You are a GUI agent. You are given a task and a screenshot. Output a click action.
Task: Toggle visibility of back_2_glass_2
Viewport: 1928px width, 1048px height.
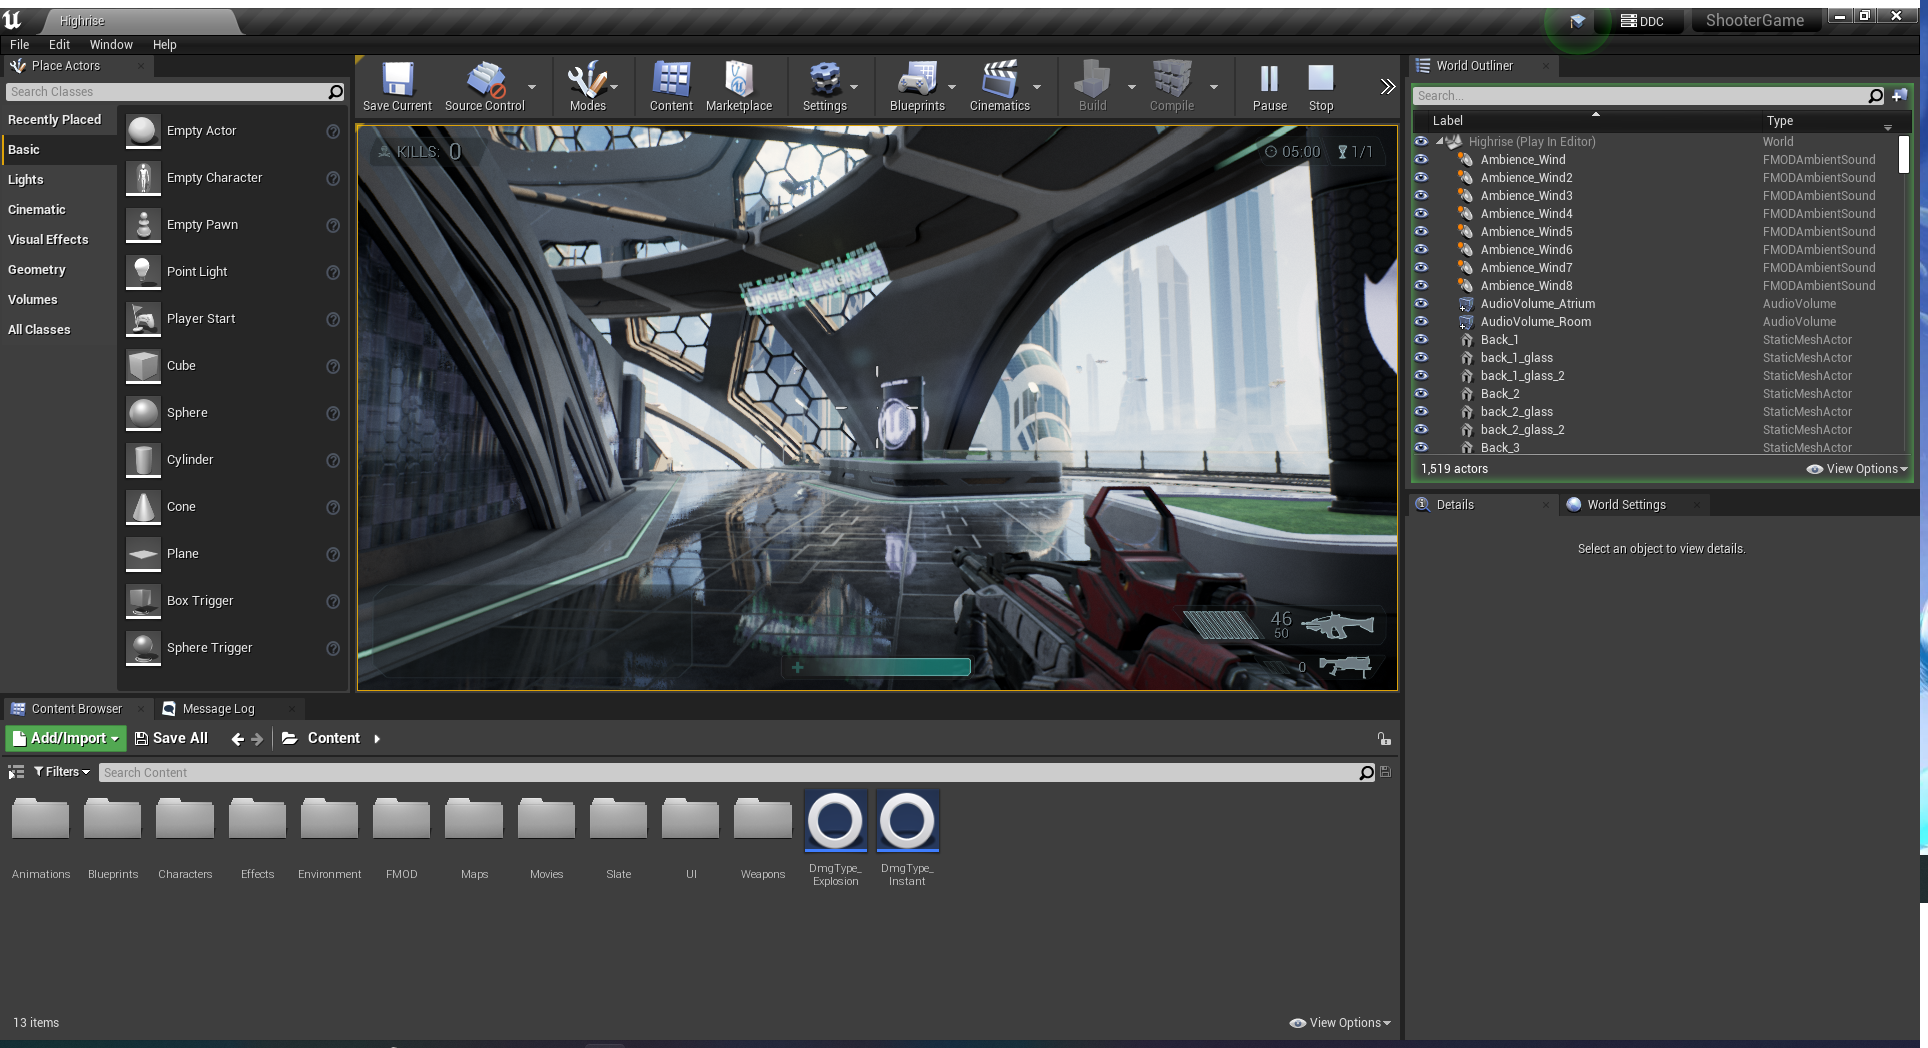(1421, 429)
